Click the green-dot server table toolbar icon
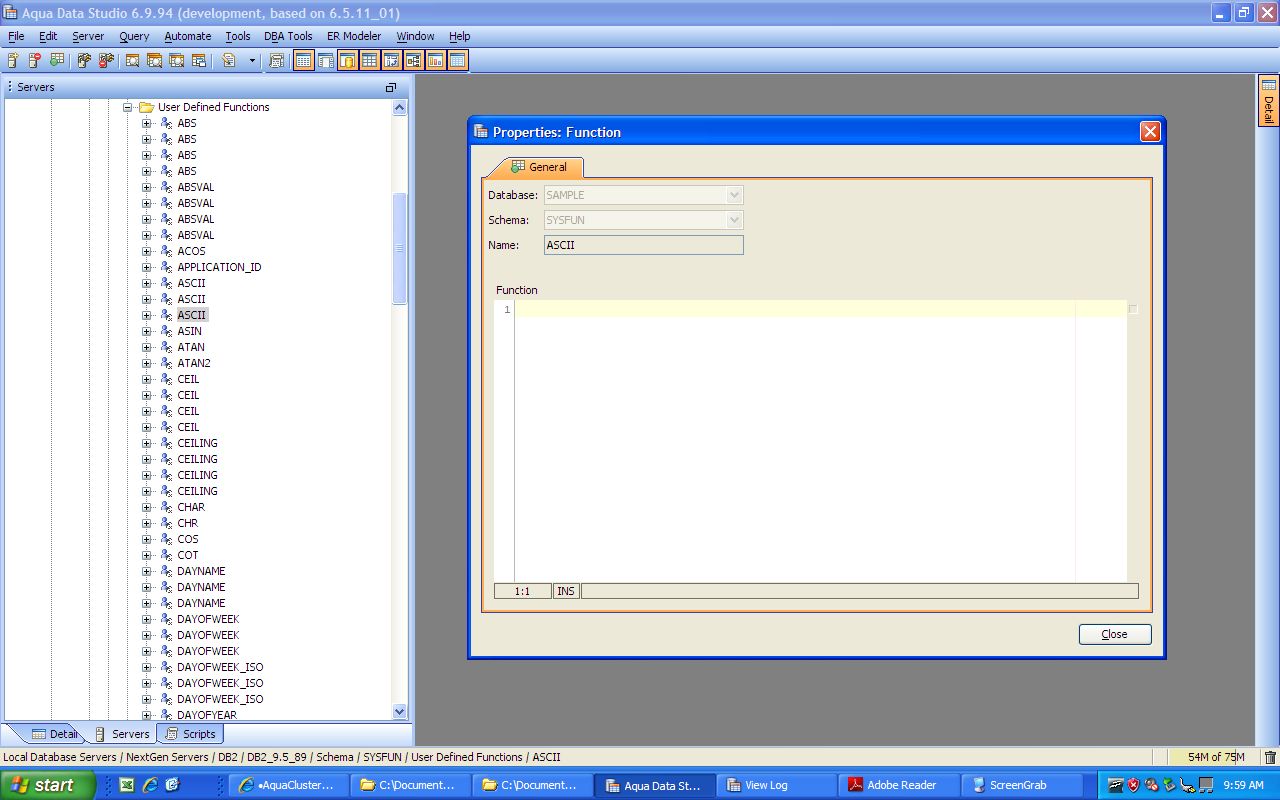 click(57, 61)
